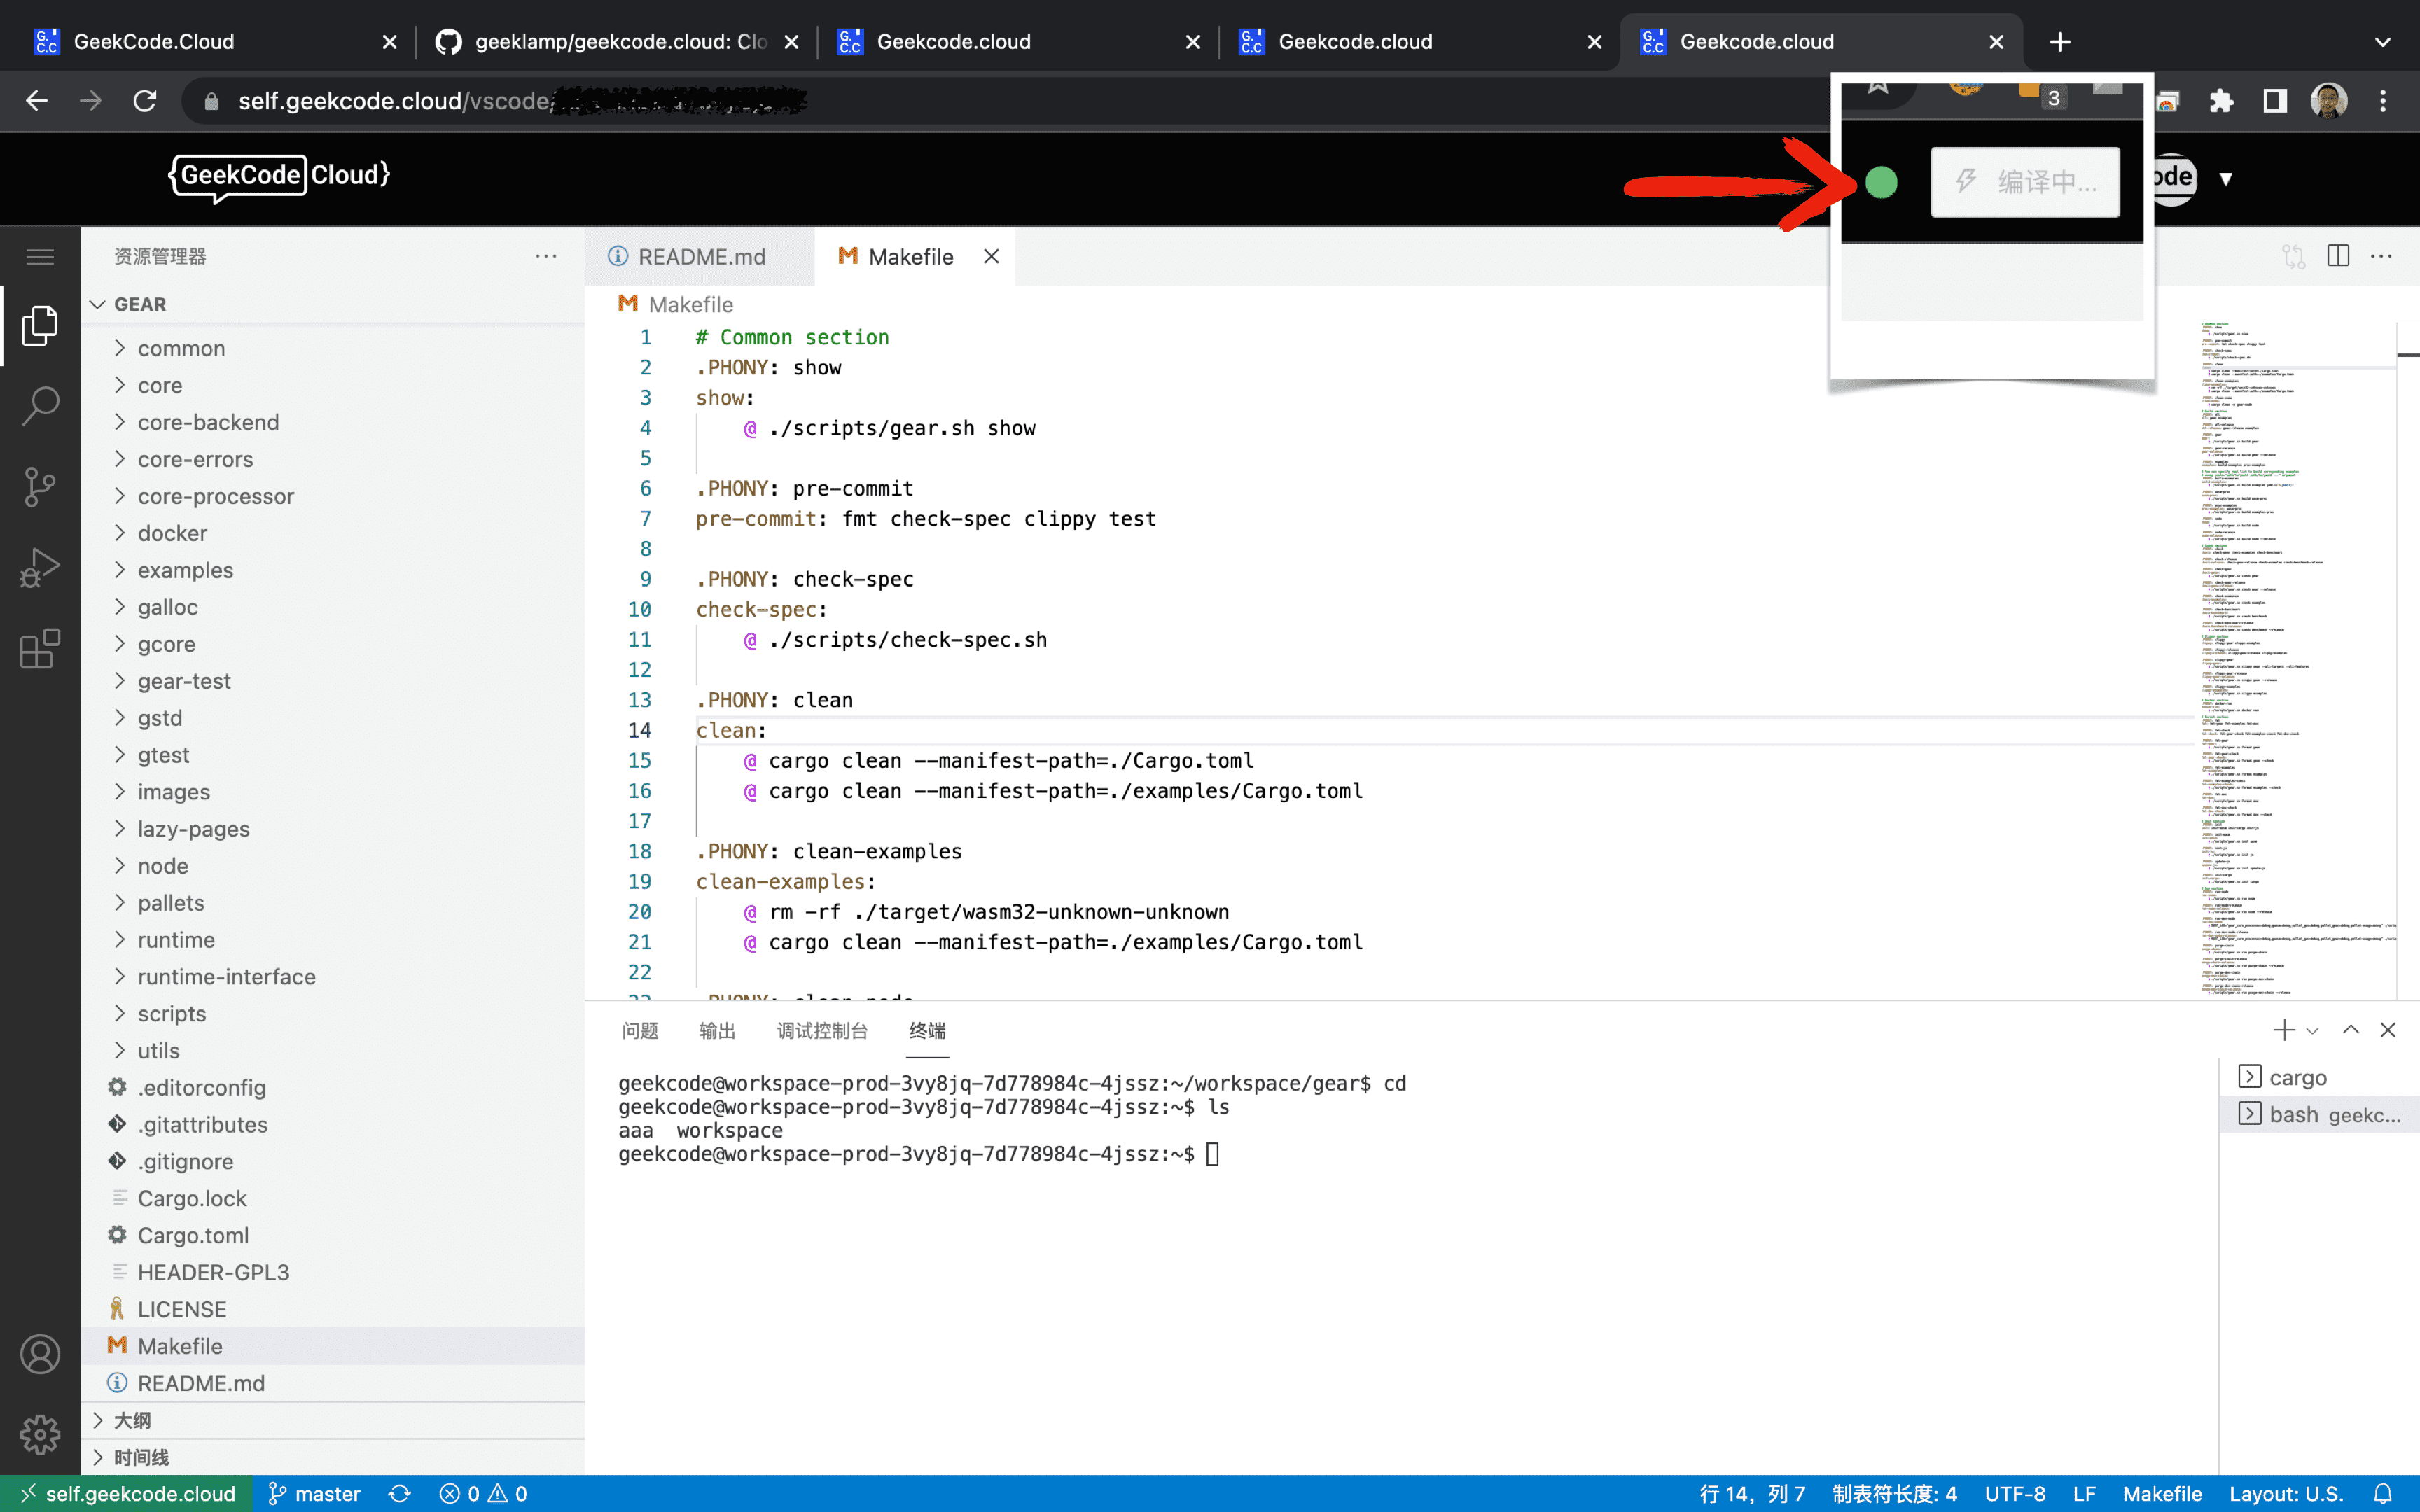The image size is (2420, 1512).
Task: Collapse the terminal panel with the chevron
Action: (x=2350, y=1030)
